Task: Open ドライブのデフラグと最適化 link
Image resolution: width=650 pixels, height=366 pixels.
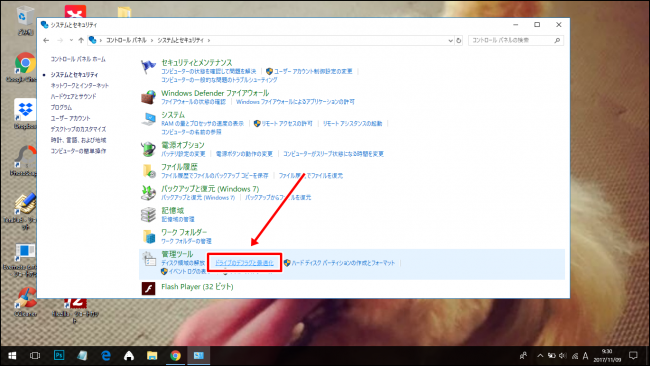Action: tap(244, 263)
